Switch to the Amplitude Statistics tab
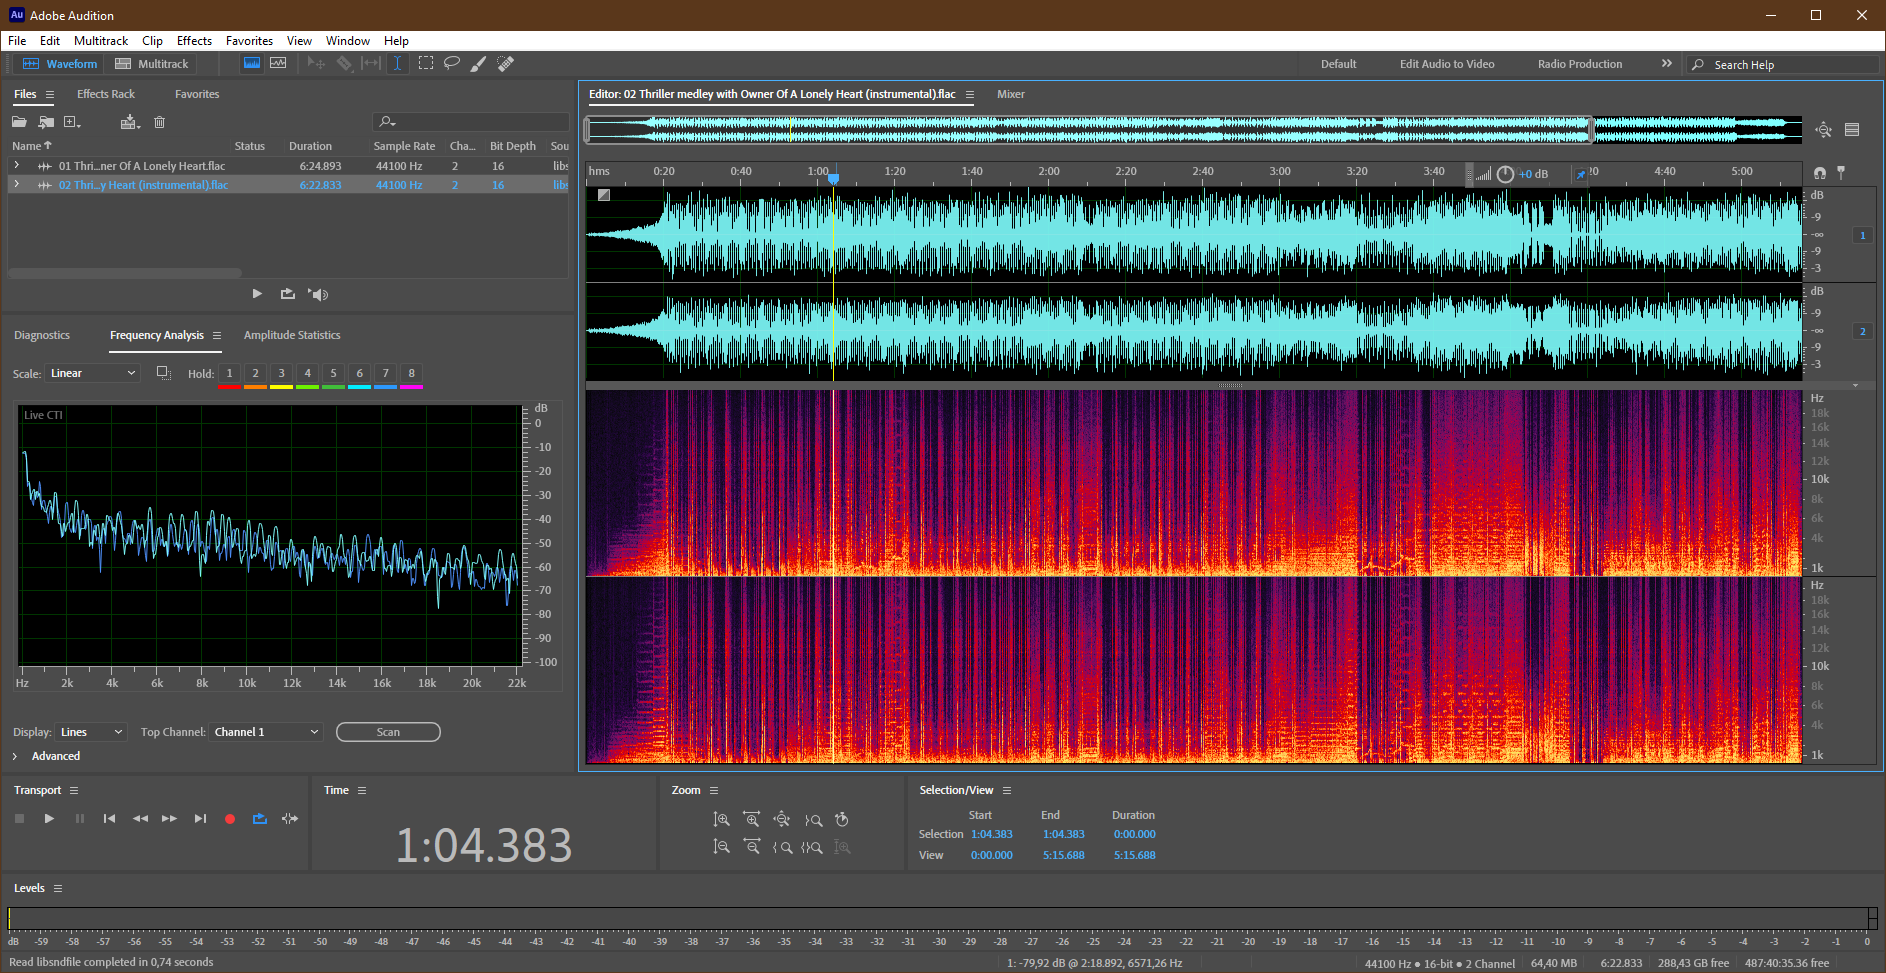Viewport: 1886px width, 973px height. pos(292,335)
